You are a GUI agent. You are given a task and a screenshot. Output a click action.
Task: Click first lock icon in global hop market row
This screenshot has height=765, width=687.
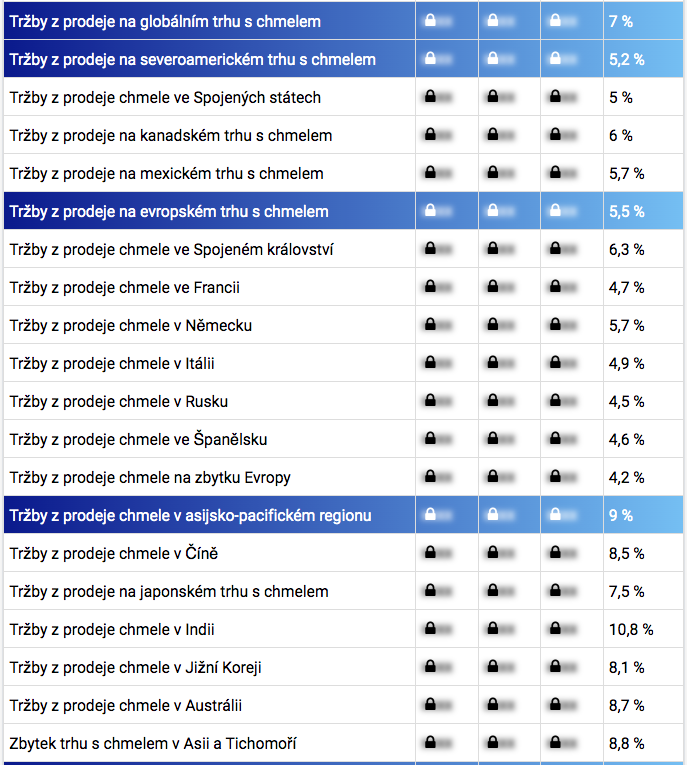coord(430,21)
